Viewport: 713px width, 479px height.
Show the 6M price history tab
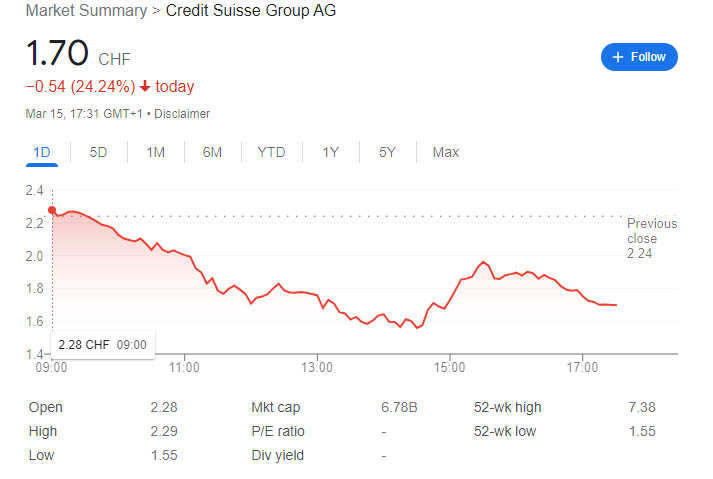pos(212,152)
